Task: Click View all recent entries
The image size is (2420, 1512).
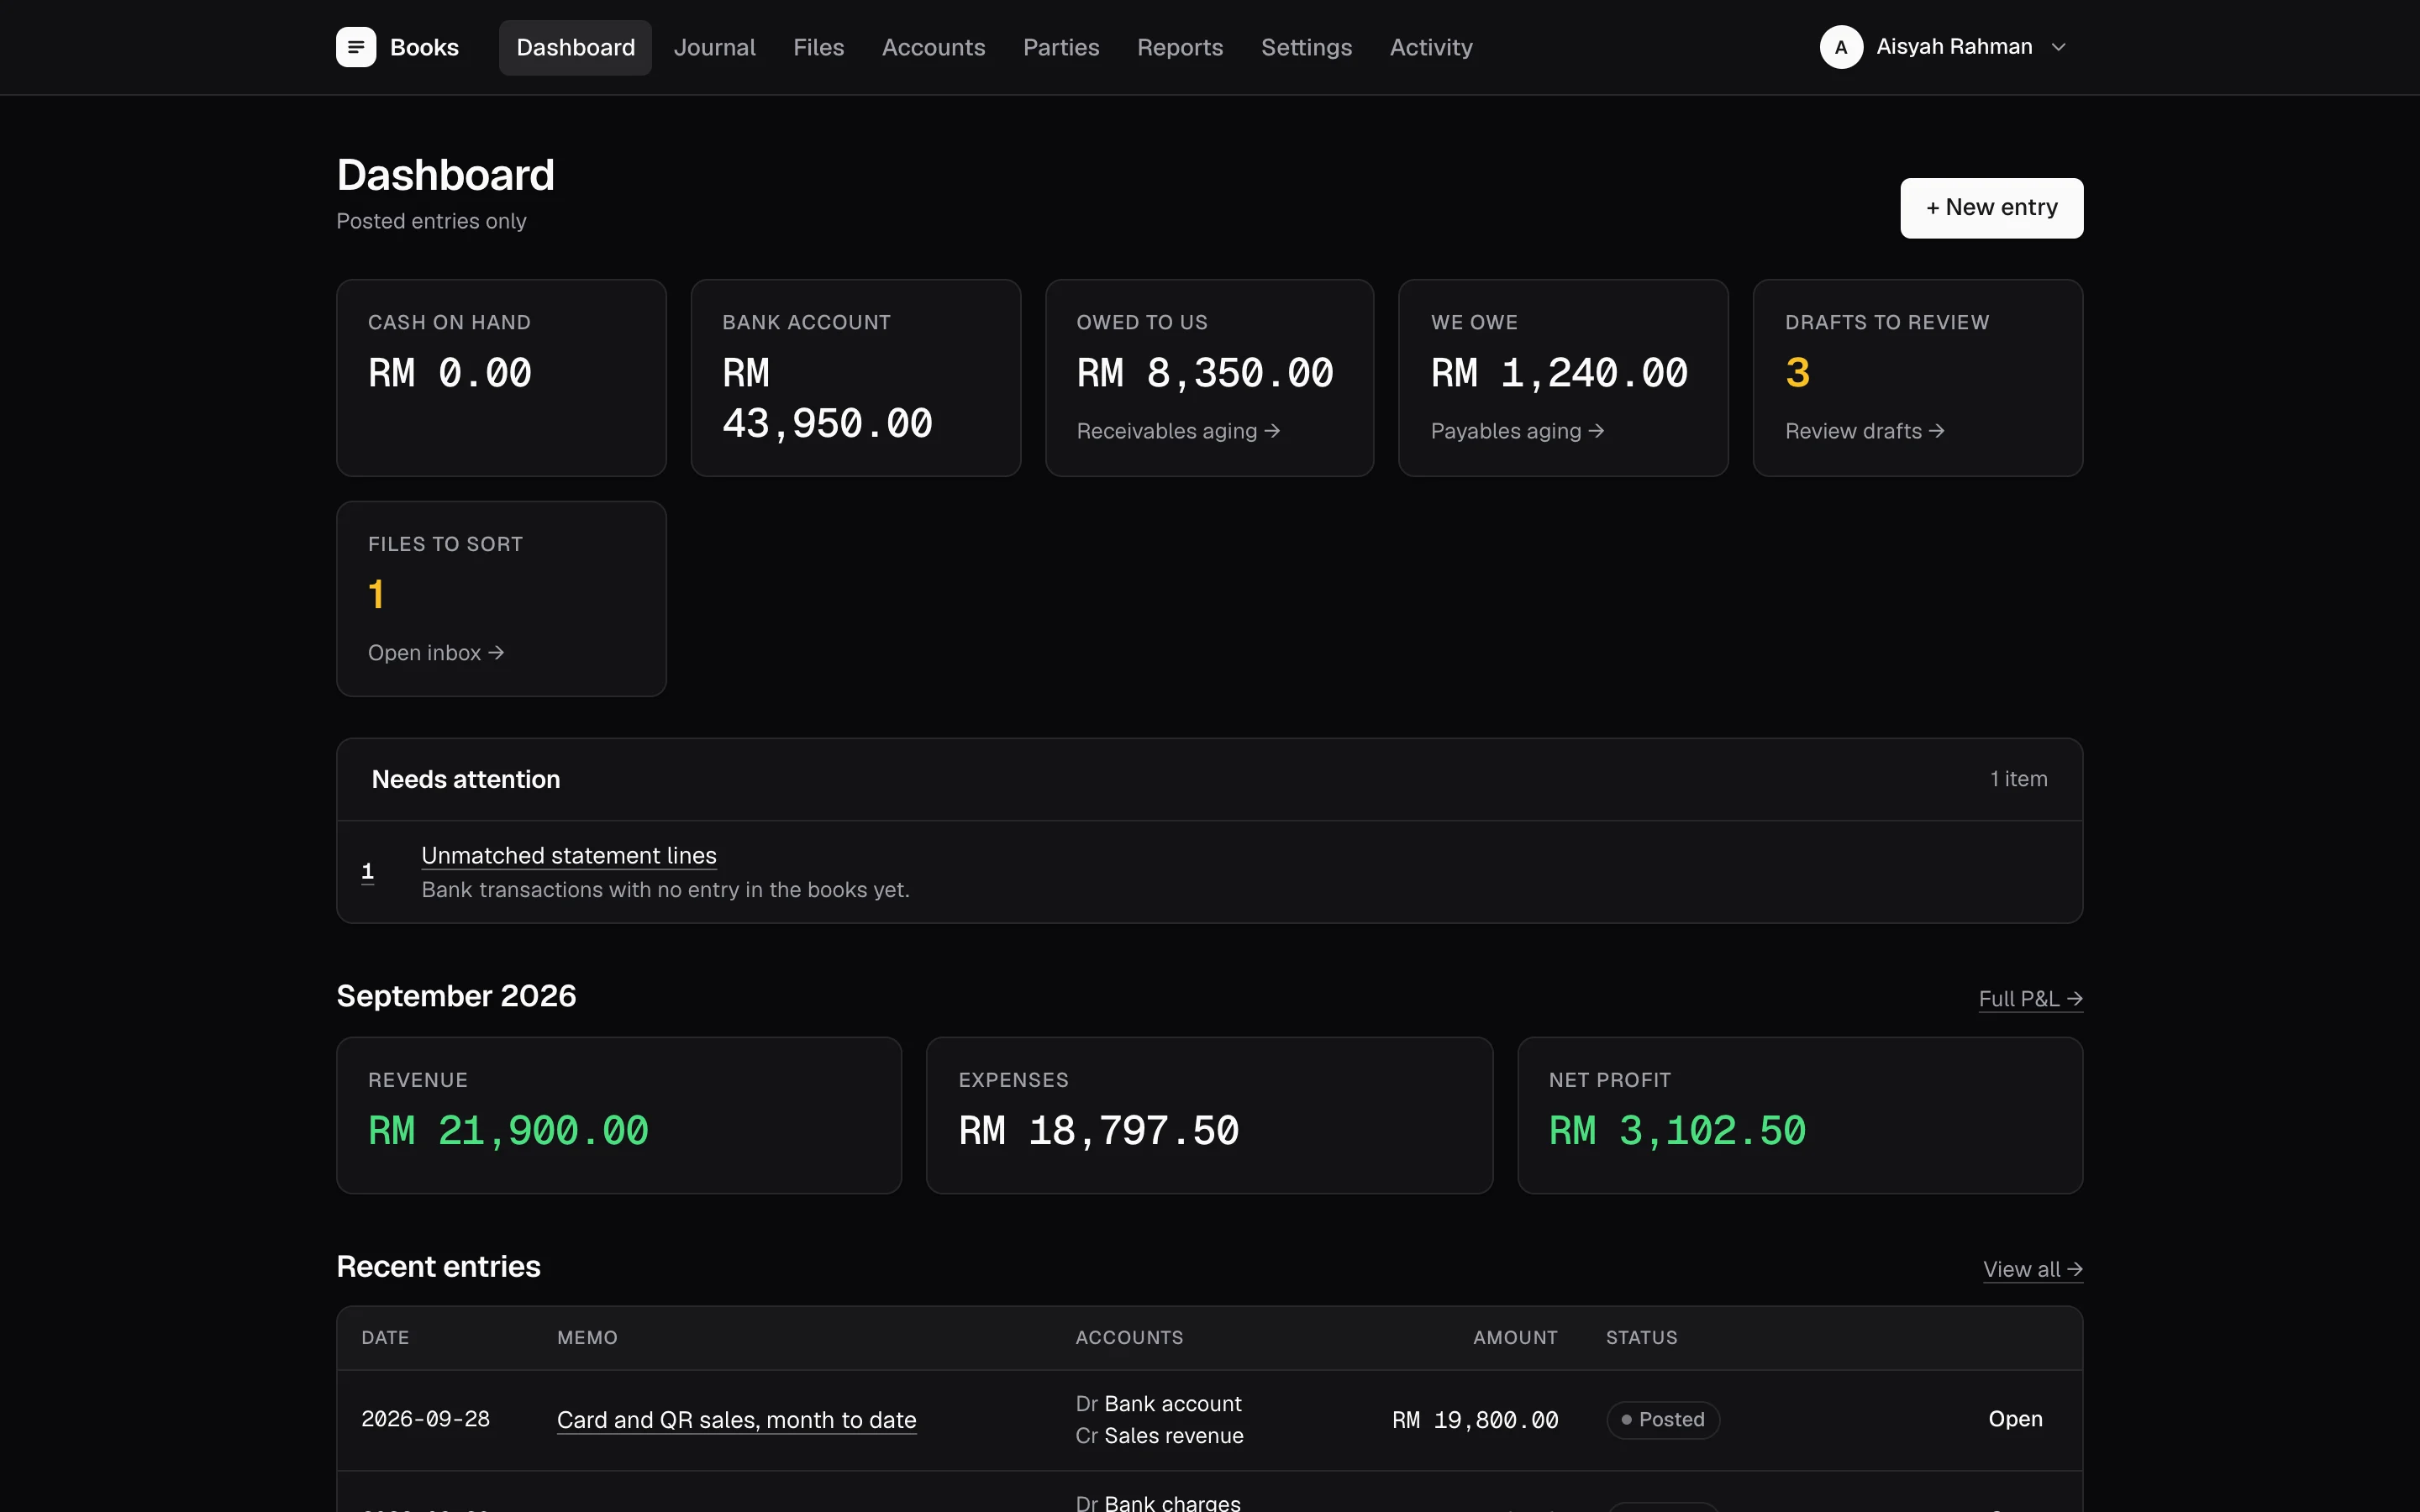Action: [x=2032, y=1269]
